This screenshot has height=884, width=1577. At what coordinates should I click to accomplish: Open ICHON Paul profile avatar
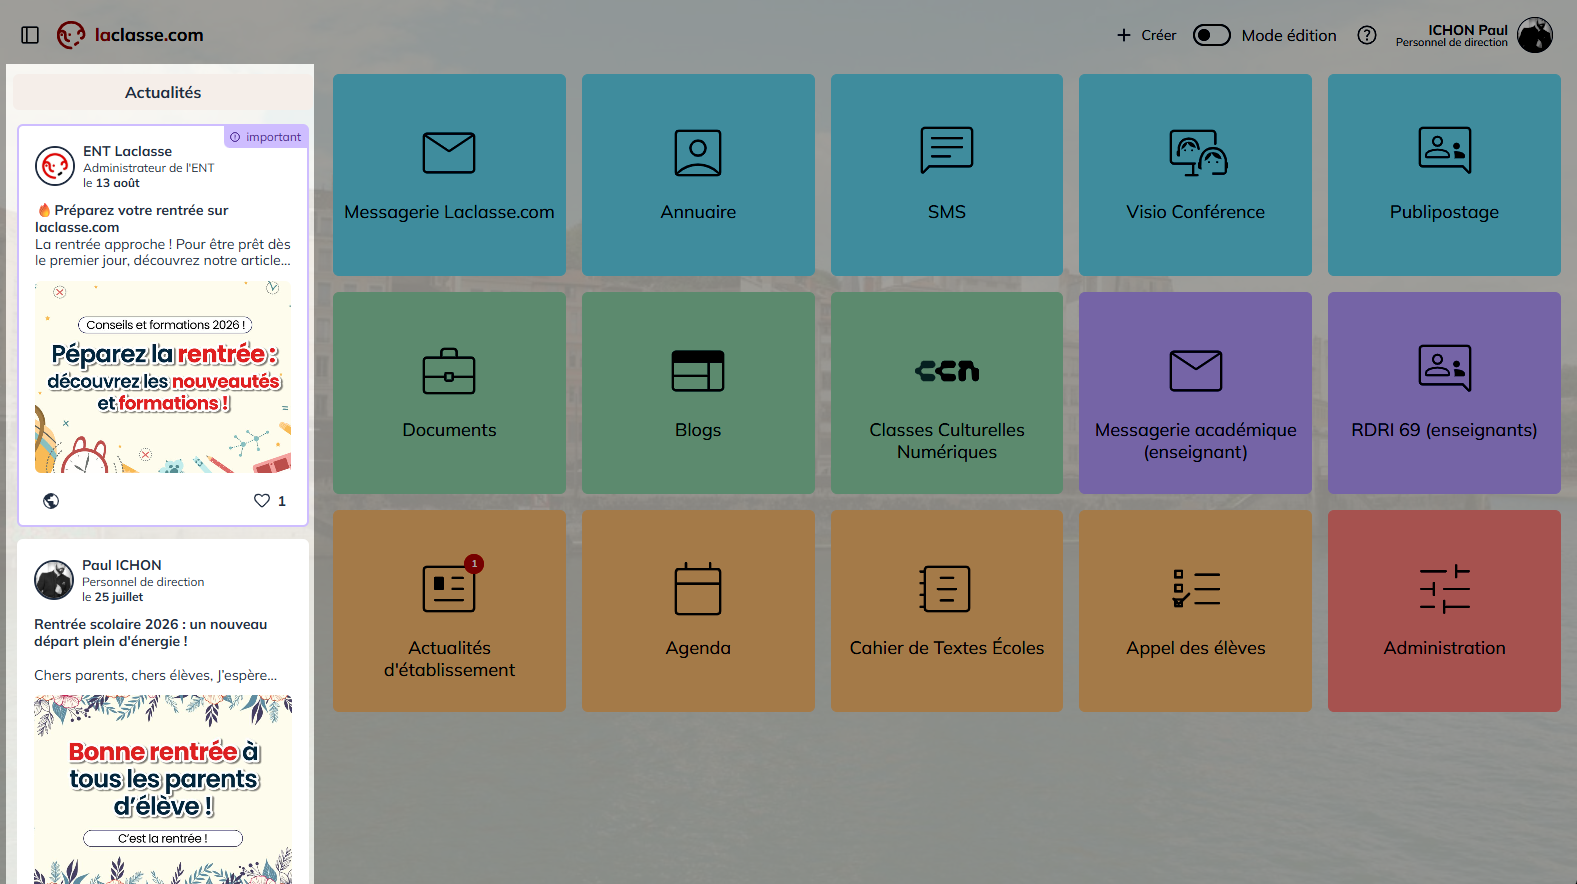click(1535, 35)
